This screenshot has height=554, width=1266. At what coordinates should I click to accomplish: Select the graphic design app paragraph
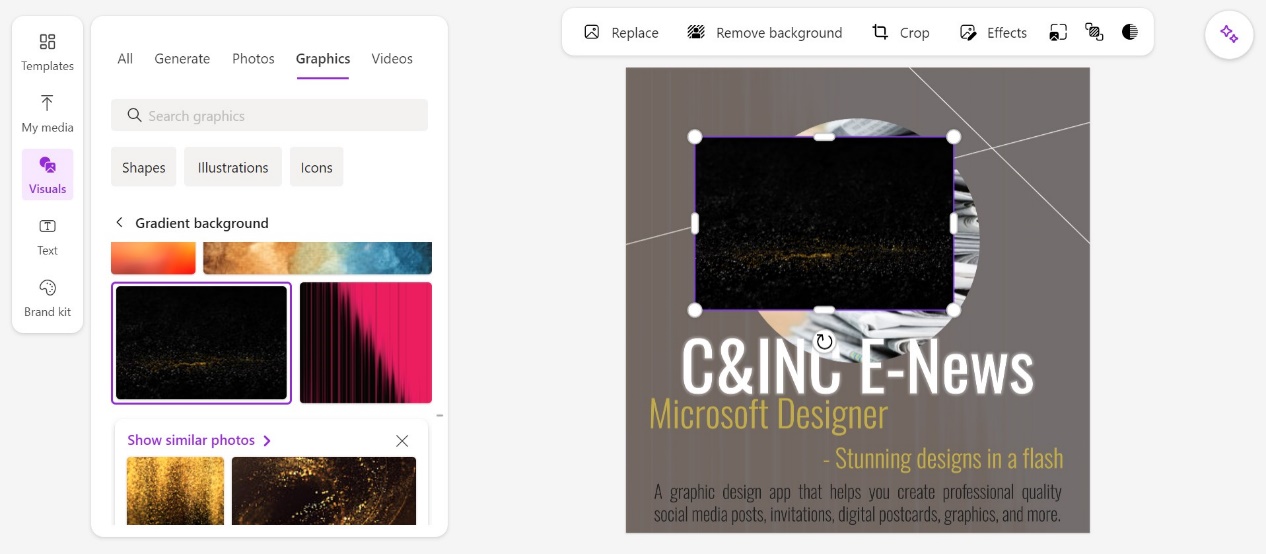tap(857, 503)
